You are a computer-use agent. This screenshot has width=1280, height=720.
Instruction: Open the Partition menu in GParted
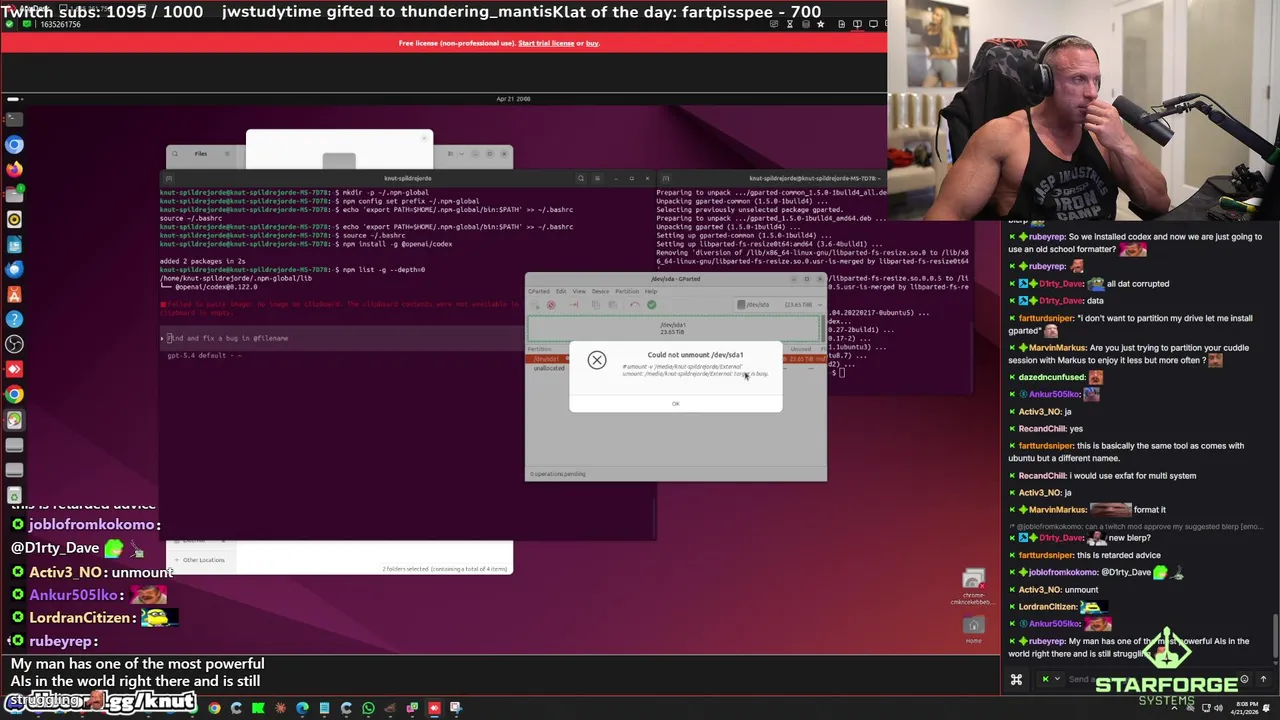[x=627, y=291]
